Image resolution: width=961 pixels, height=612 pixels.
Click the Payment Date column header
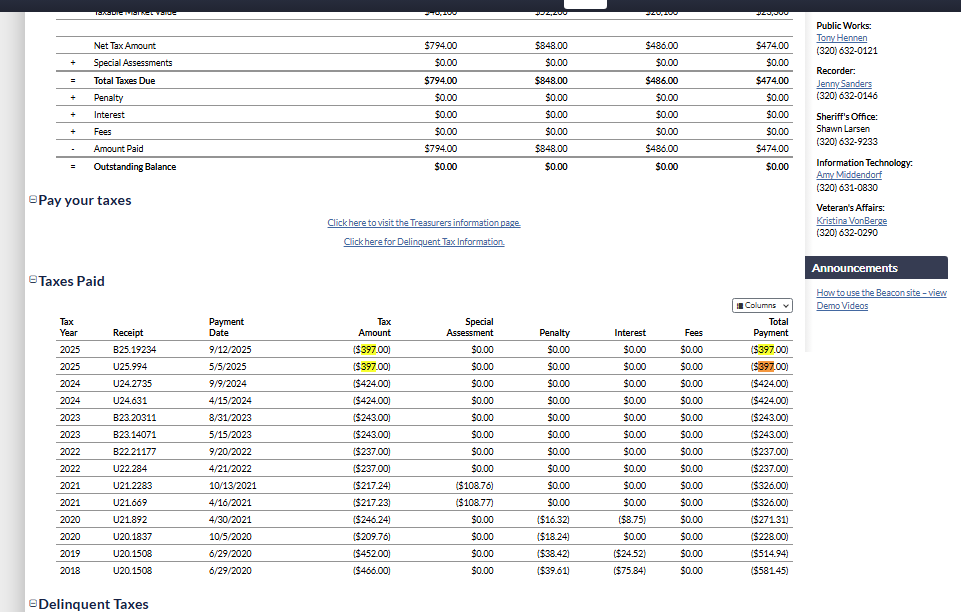tap(226, 327)
